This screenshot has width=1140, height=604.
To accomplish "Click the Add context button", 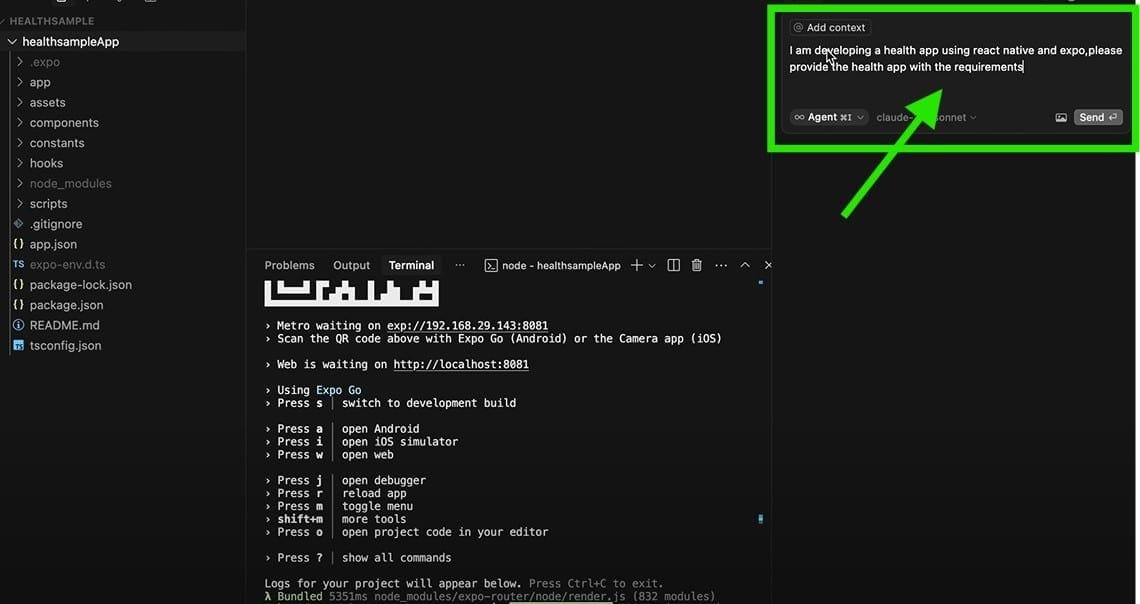I will 829,27.
